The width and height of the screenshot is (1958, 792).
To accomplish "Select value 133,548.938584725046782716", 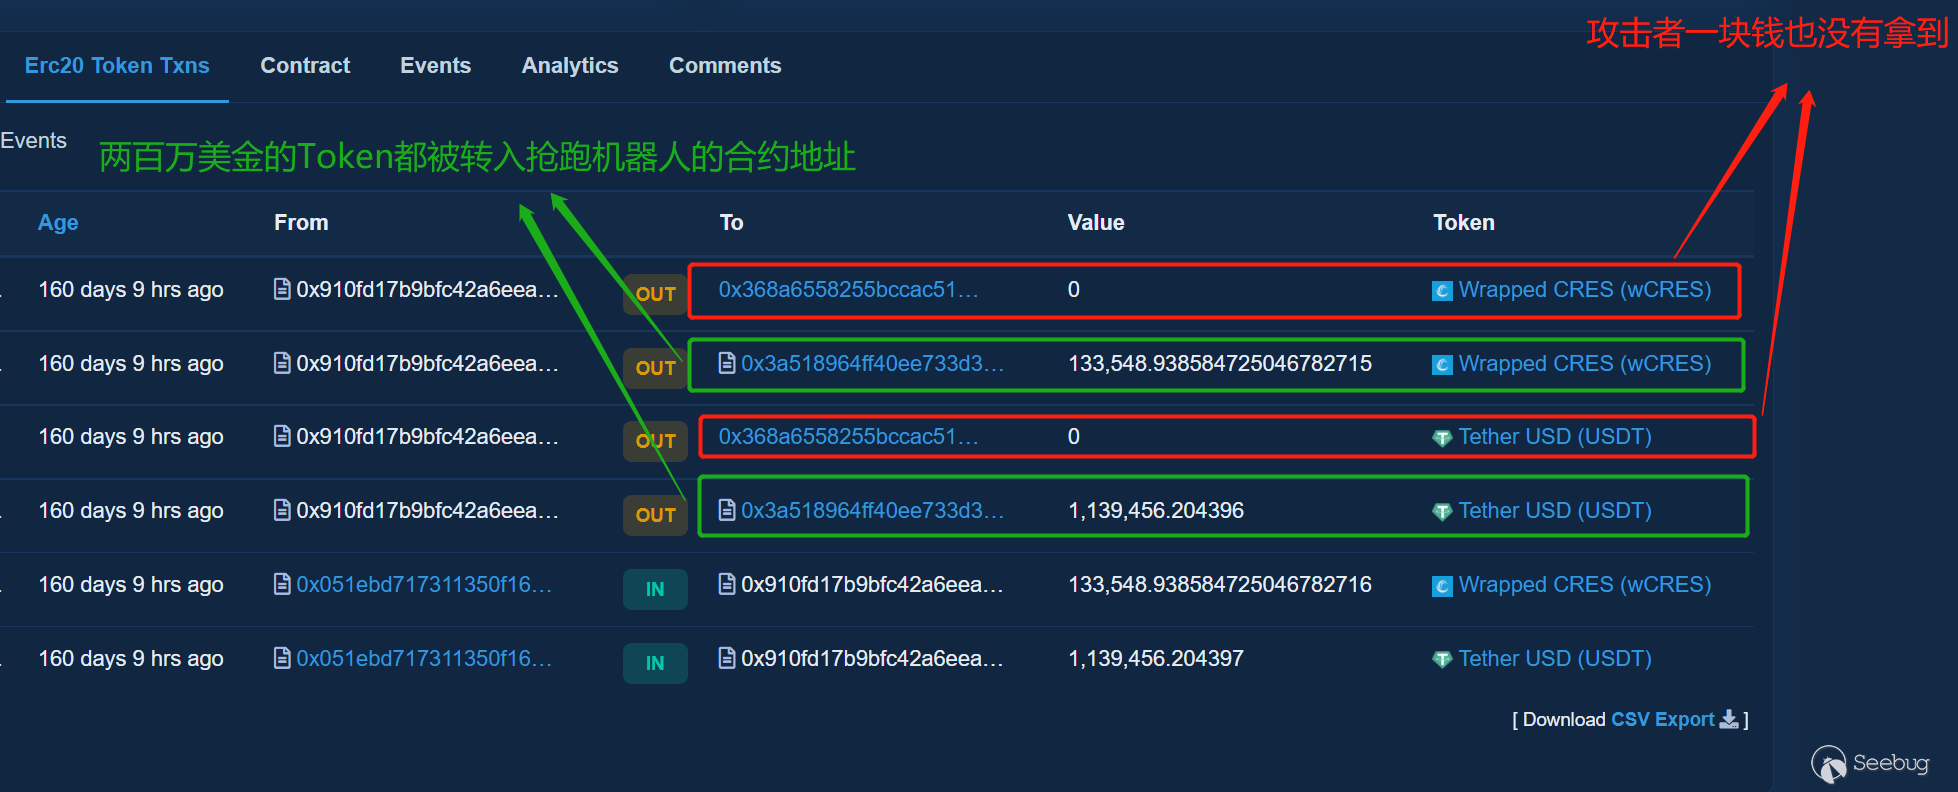I will 1220,584.
